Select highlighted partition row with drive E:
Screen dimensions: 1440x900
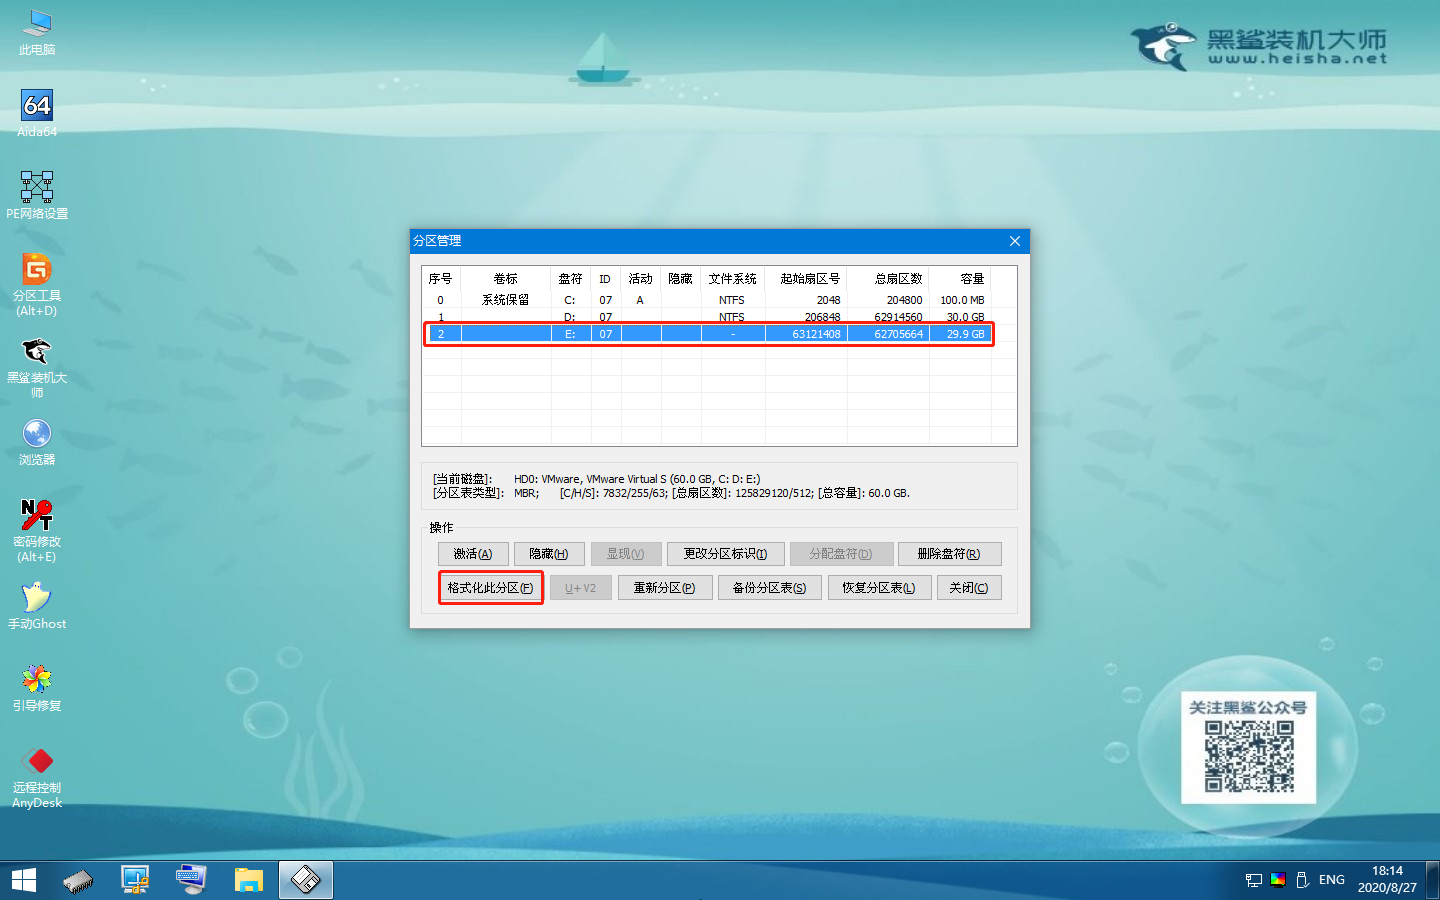tap(708, 334)
